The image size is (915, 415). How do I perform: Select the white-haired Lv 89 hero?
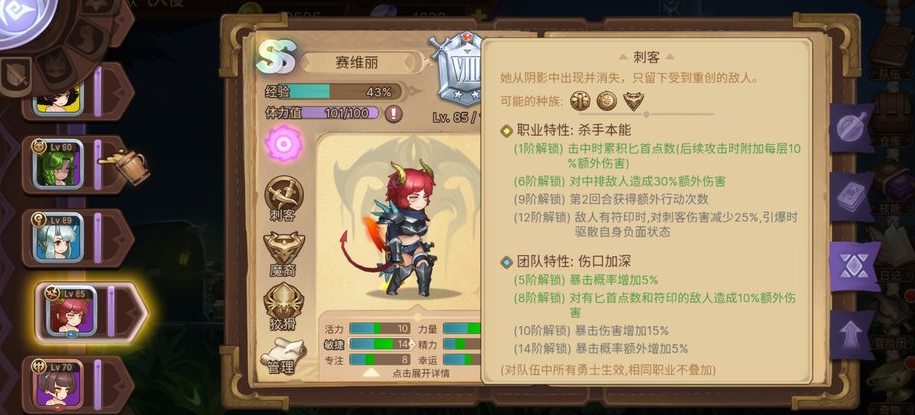pyautogui.click(x=57, y=238)
